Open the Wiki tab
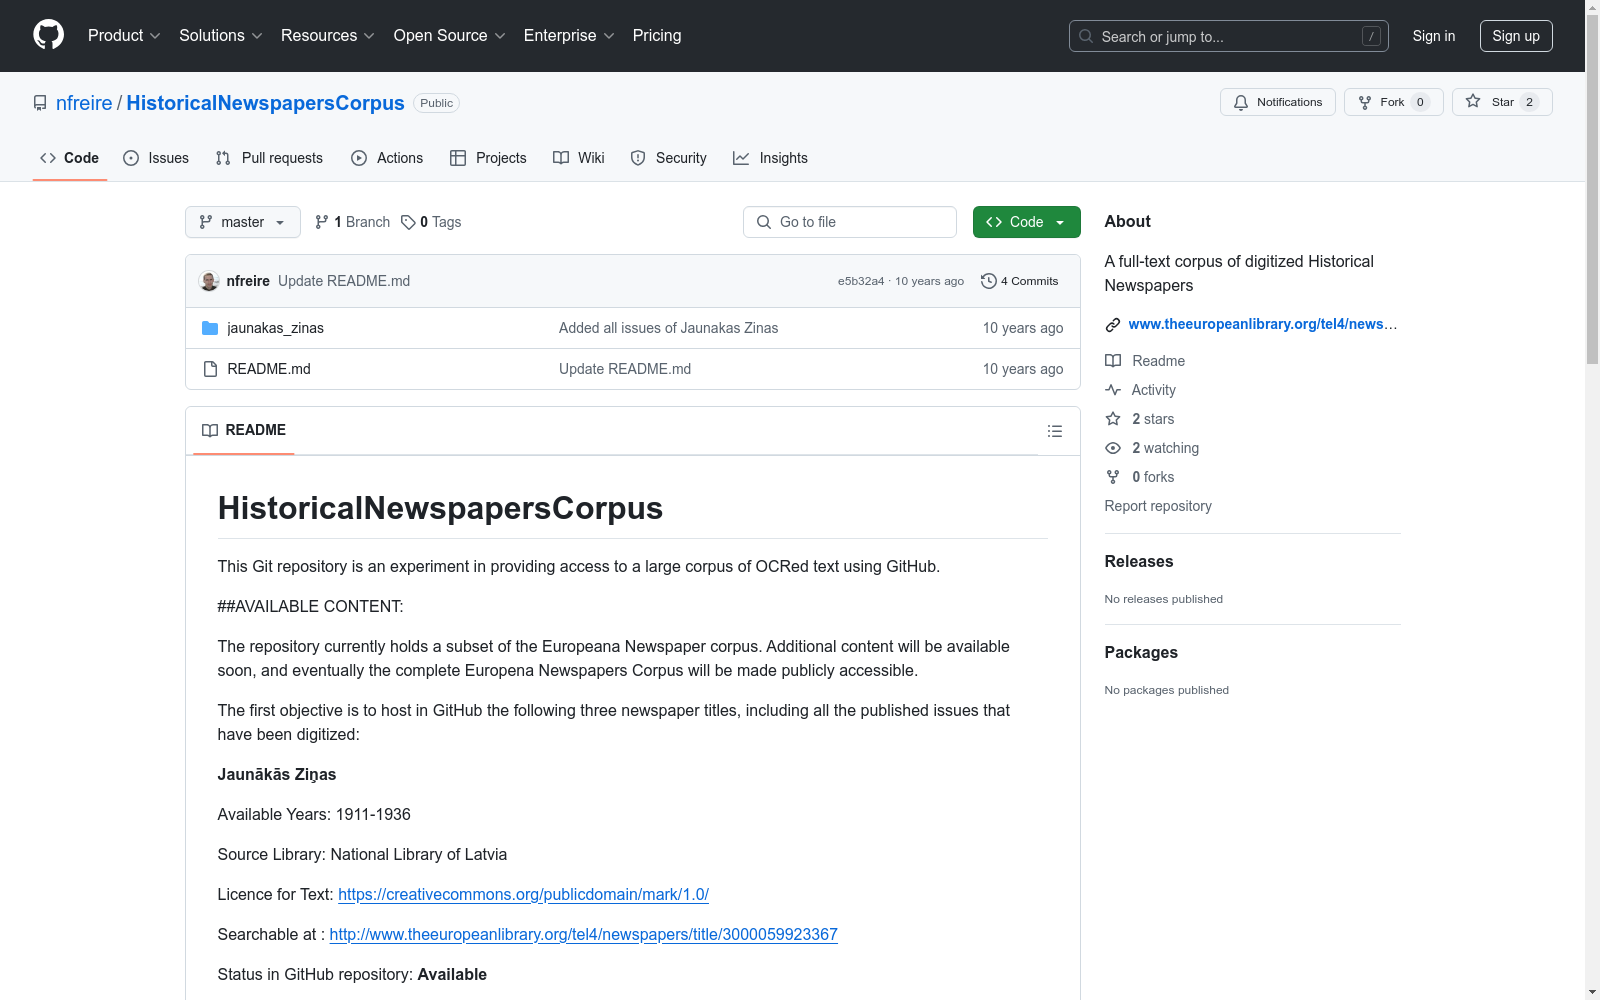Screen dimensions: 1600x1000 [579, 158]
